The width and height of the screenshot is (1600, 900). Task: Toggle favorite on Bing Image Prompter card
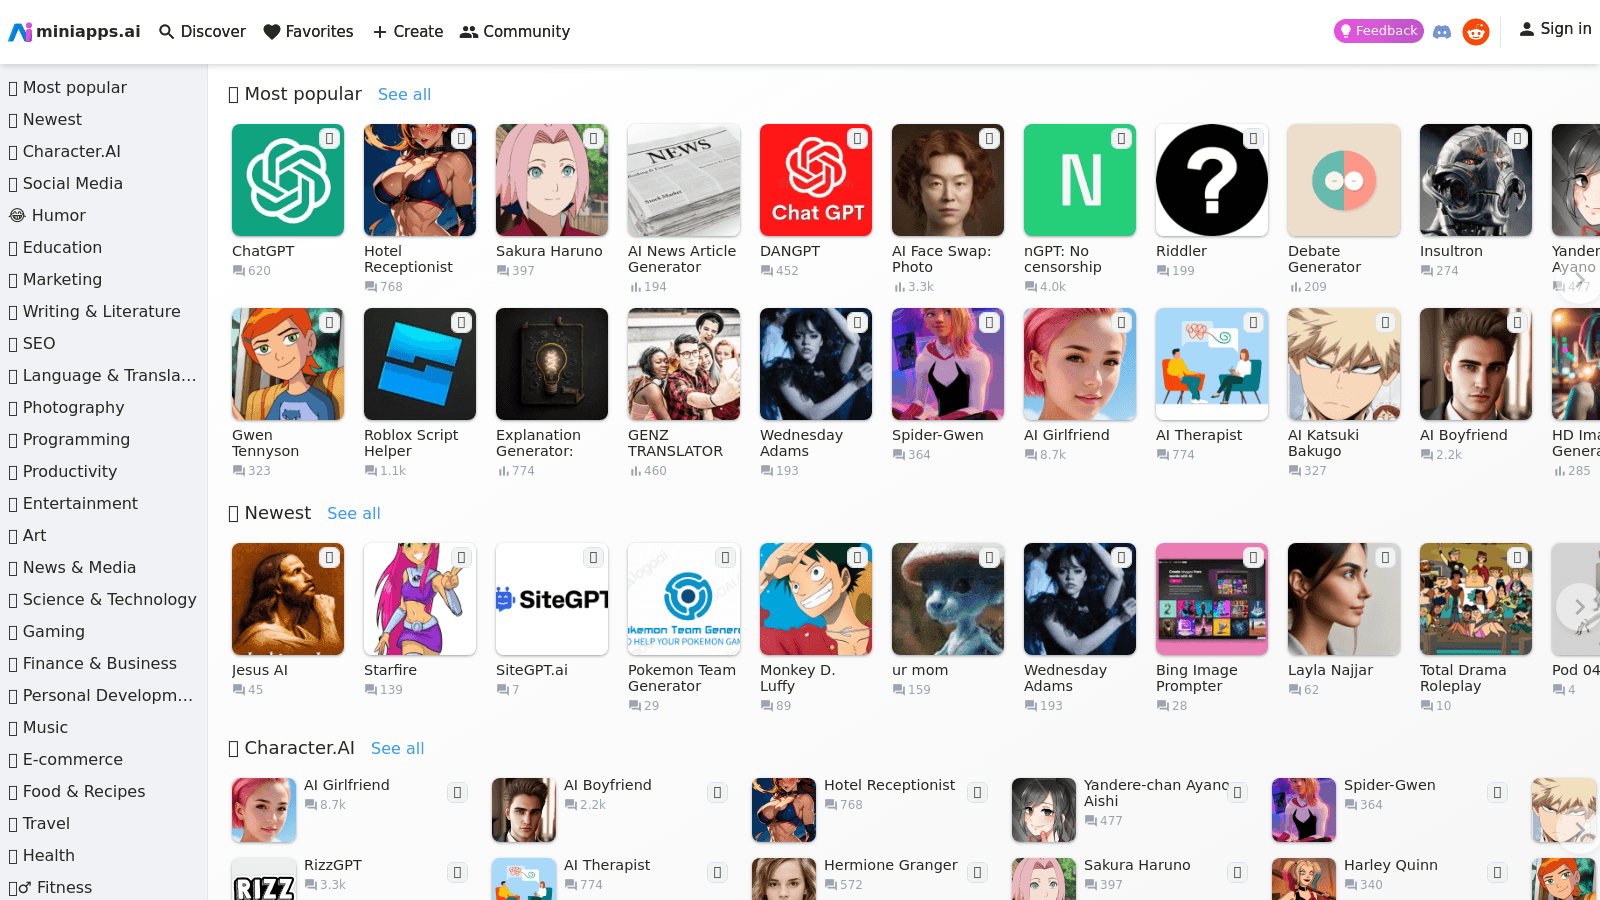pos(1253,558)
